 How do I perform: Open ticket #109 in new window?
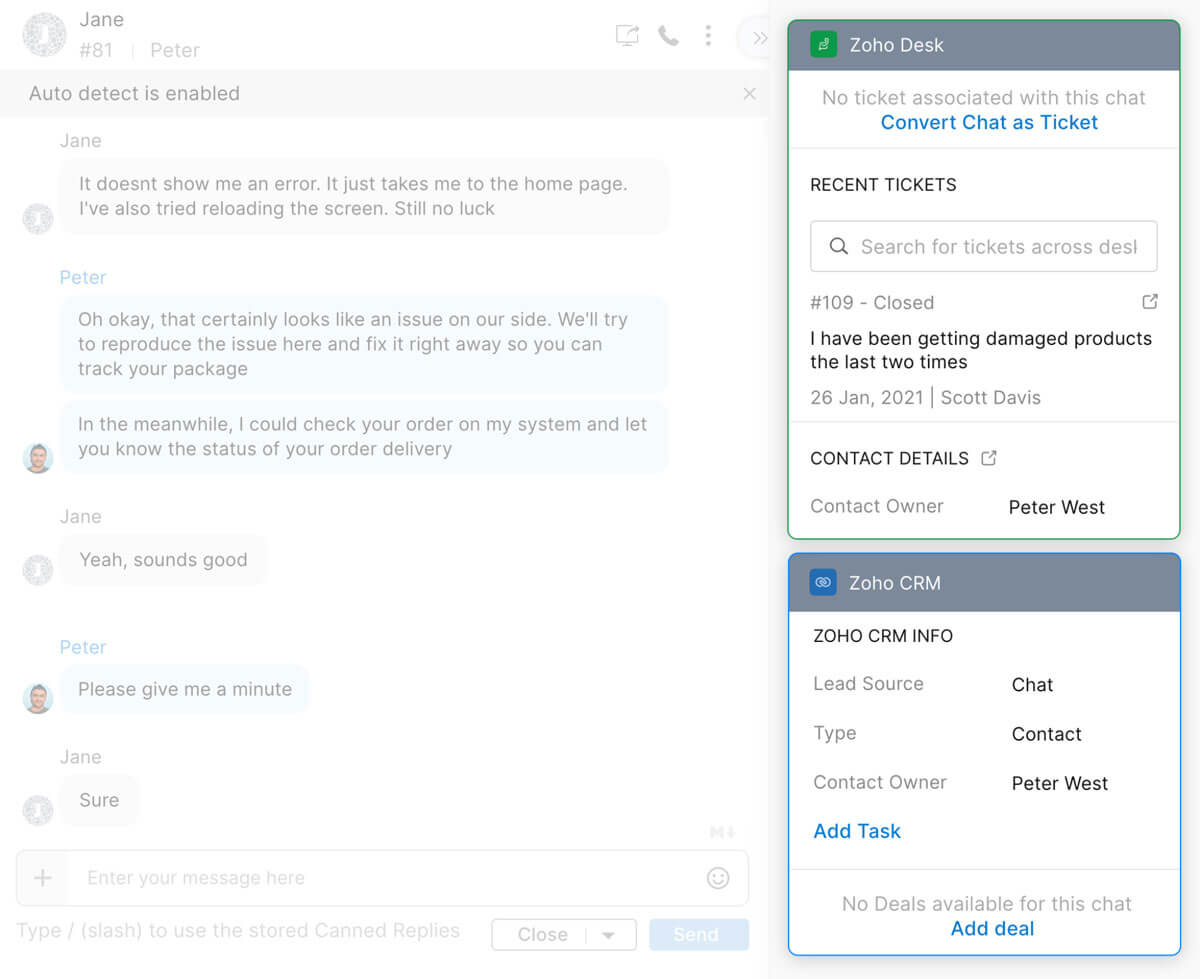click(1150, 301)
